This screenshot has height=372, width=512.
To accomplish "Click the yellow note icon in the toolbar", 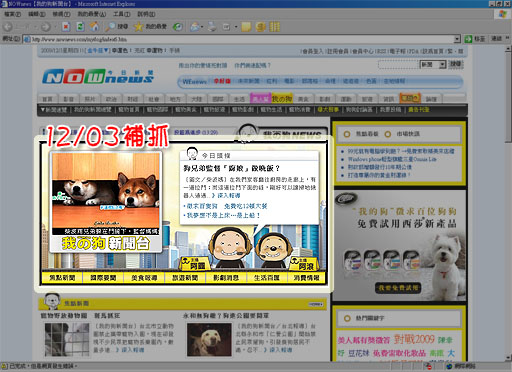I will click(246, 27).
